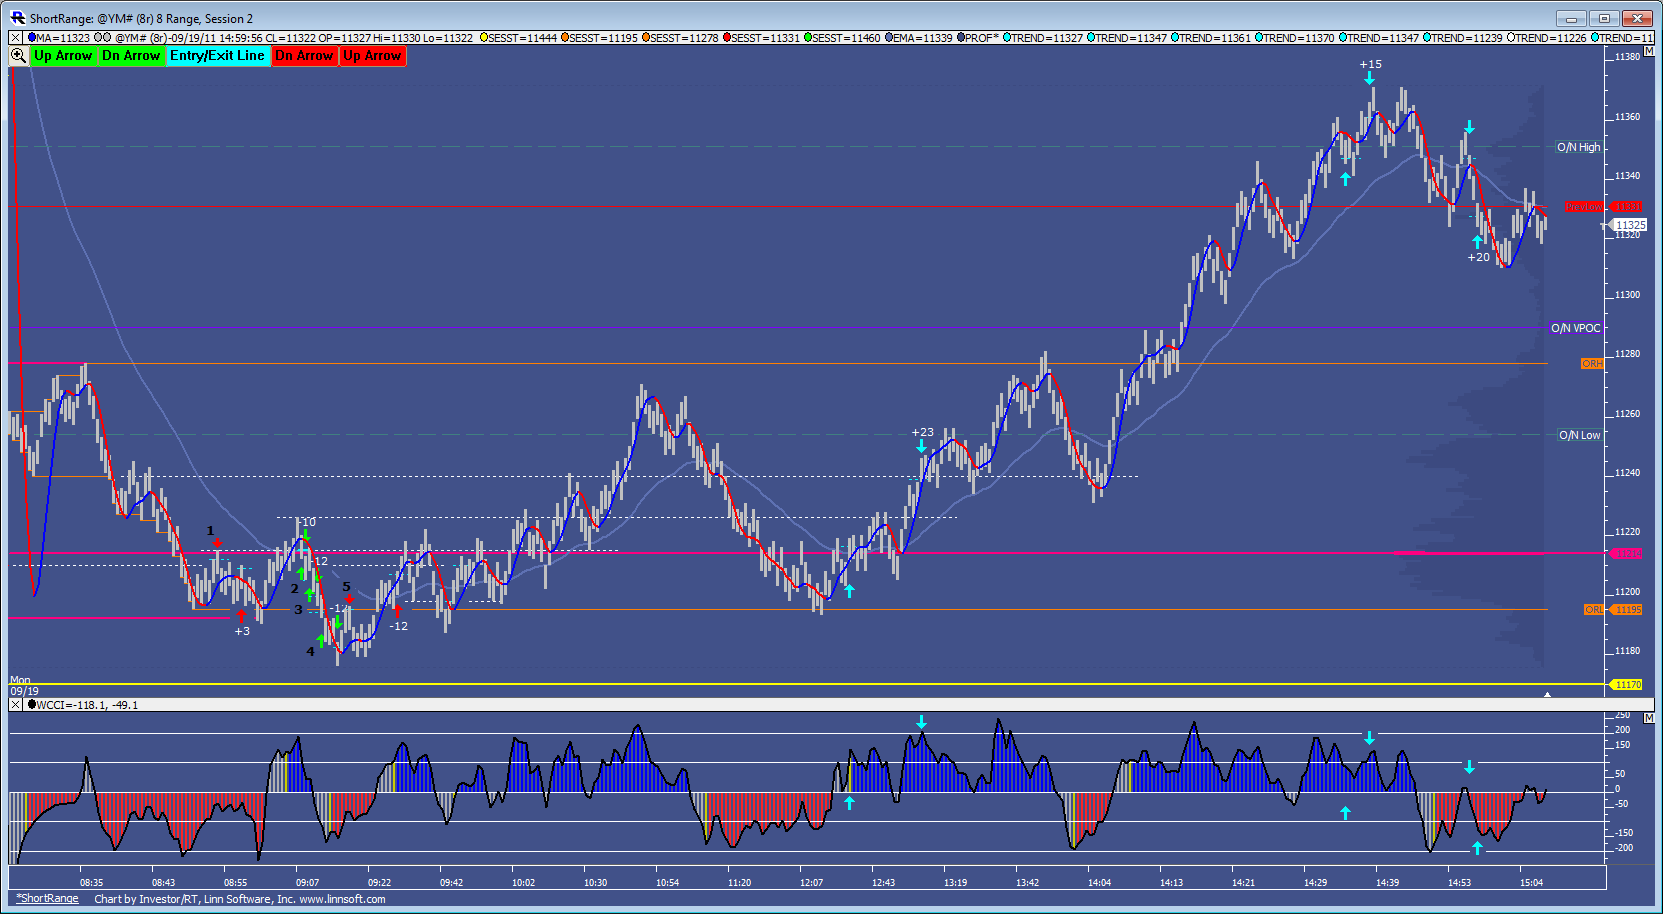
Task: Click the TREND=11361 legend marker
Action: coord(1175,38)
